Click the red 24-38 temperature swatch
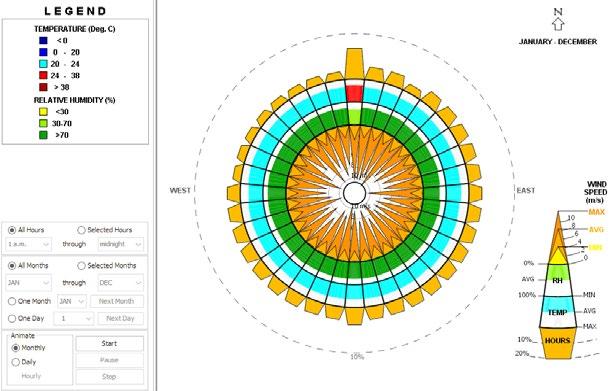The width and height of the screenshot is (612, 391). 43,76
